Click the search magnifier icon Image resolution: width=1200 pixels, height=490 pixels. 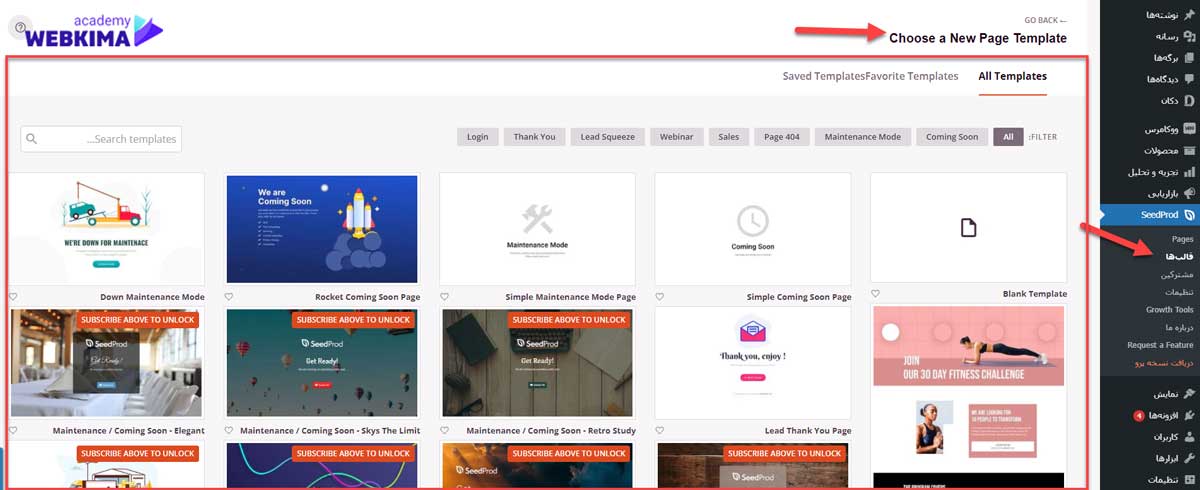point(33,139)
